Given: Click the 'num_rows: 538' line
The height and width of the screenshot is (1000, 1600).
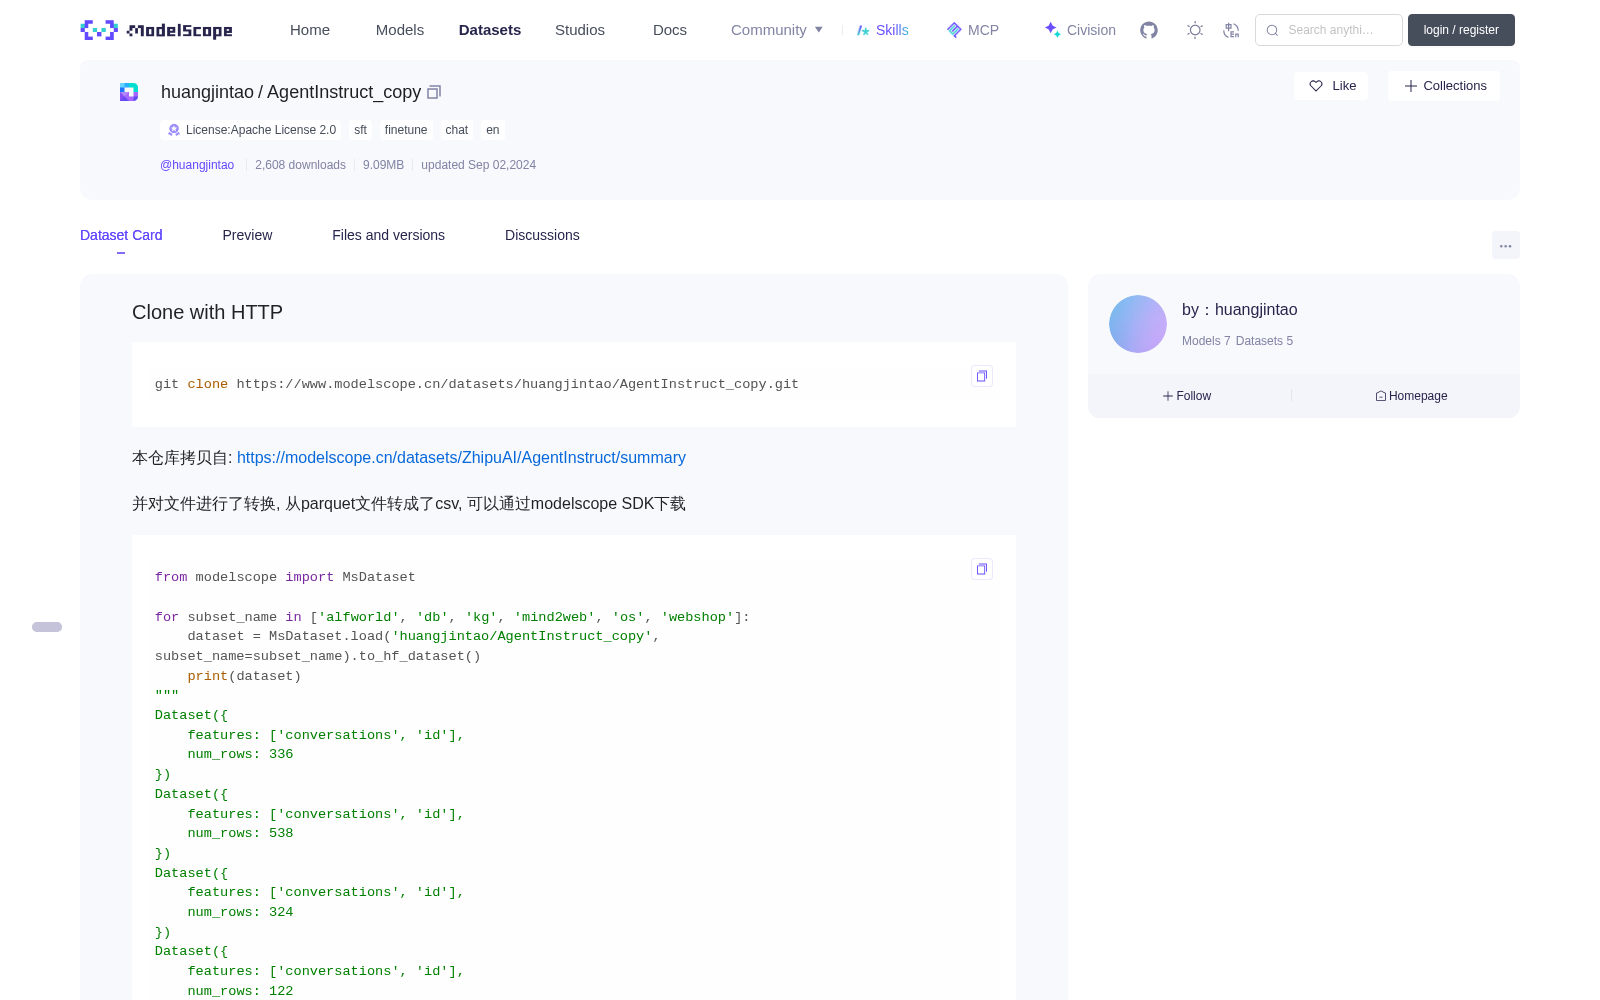Looking at the screenshot, I should click(240, 834).
